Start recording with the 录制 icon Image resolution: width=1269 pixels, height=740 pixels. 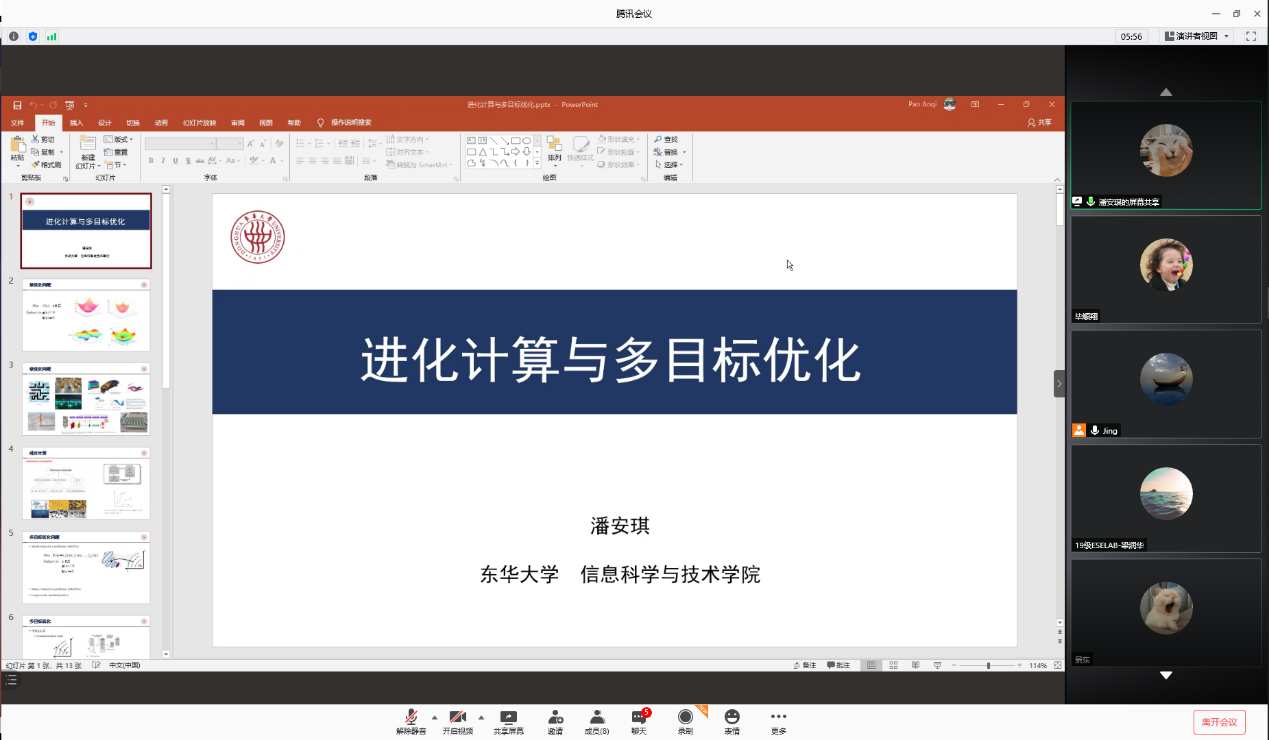tap(685, 718)
